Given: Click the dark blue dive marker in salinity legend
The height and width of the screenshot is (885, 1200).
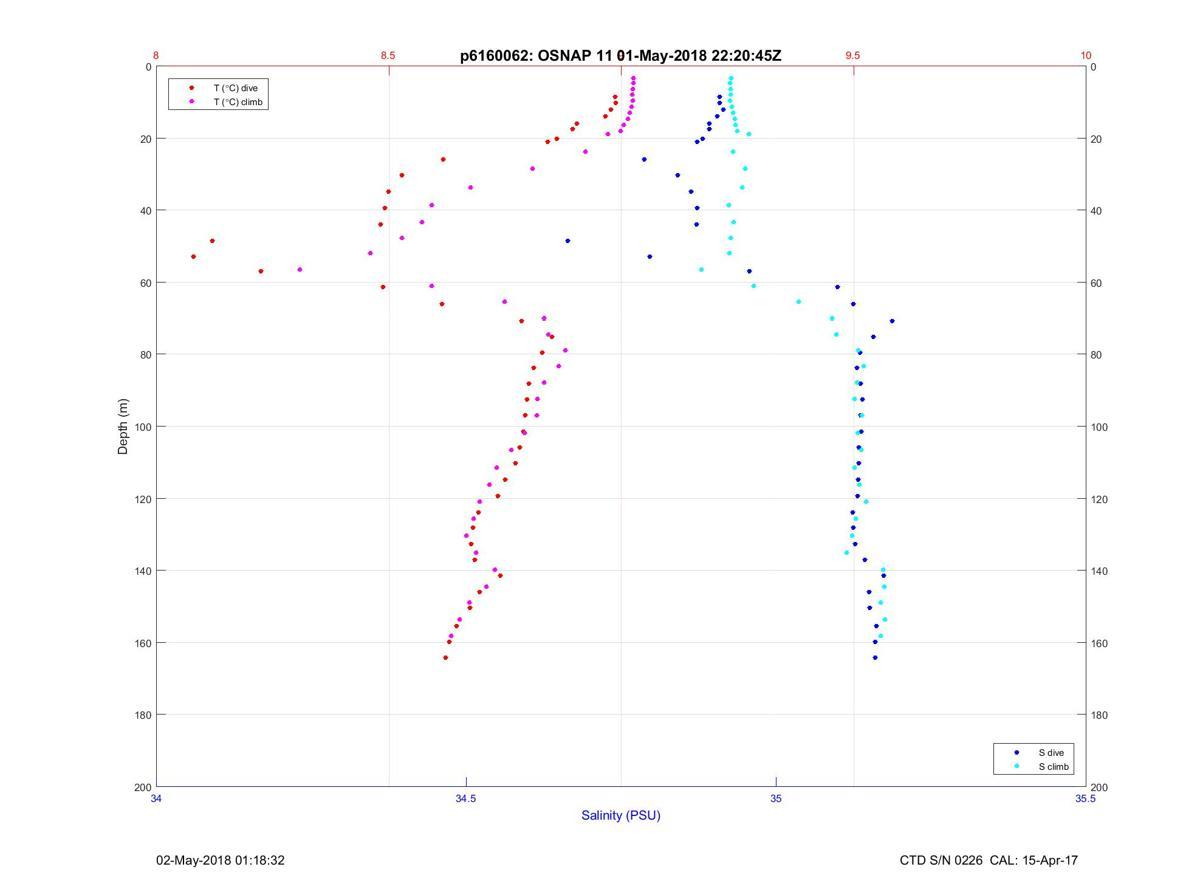Looking at the screenshot, I should (1017, 752).
